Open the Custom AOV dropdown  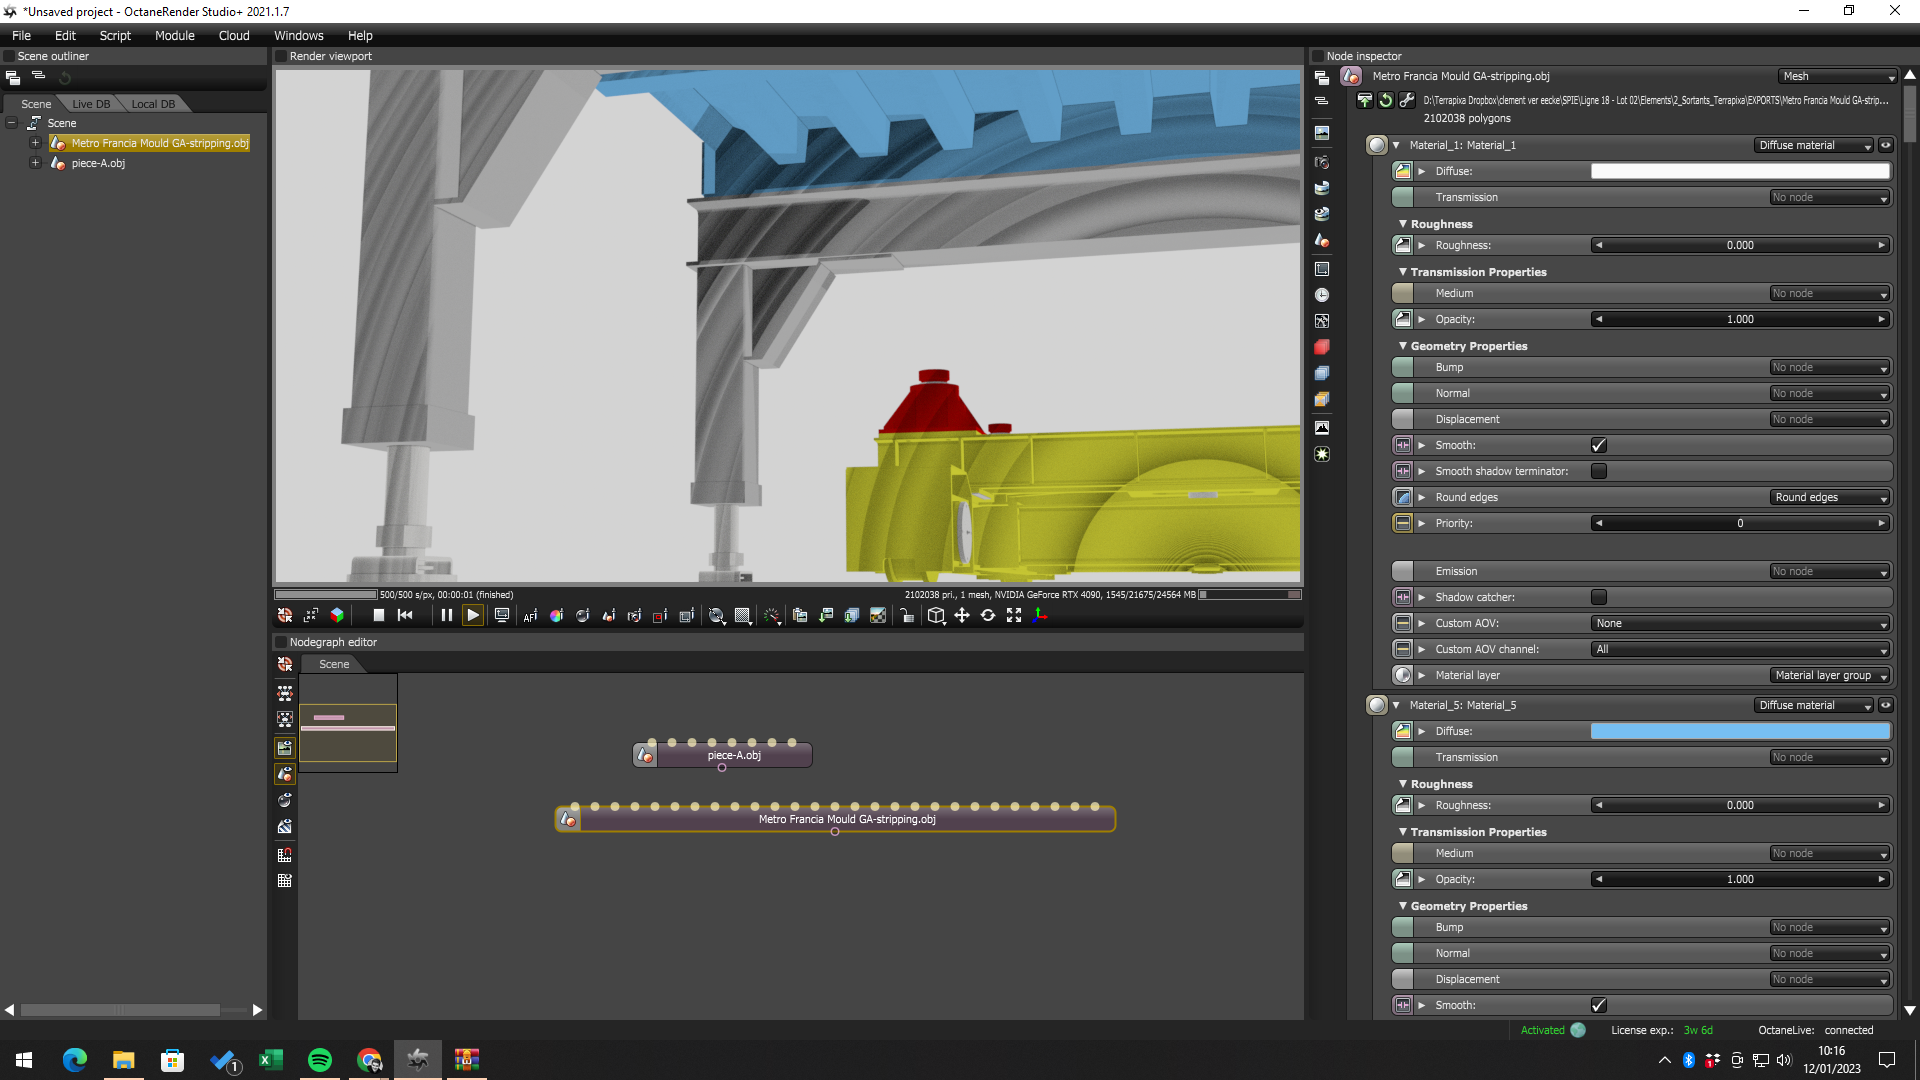1740,623
